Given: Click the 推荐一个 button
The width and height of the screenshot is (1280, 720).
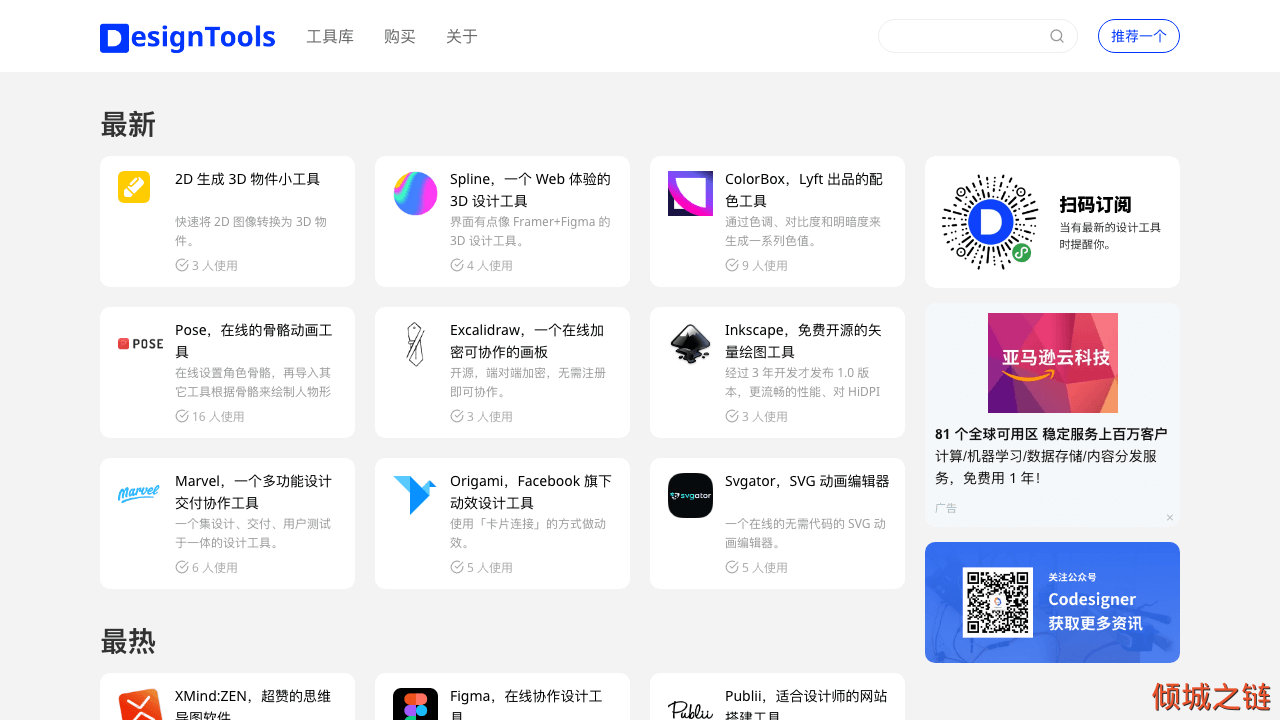Looking at the screenshot, I should pyautogui.click(x=1139, y=36).
